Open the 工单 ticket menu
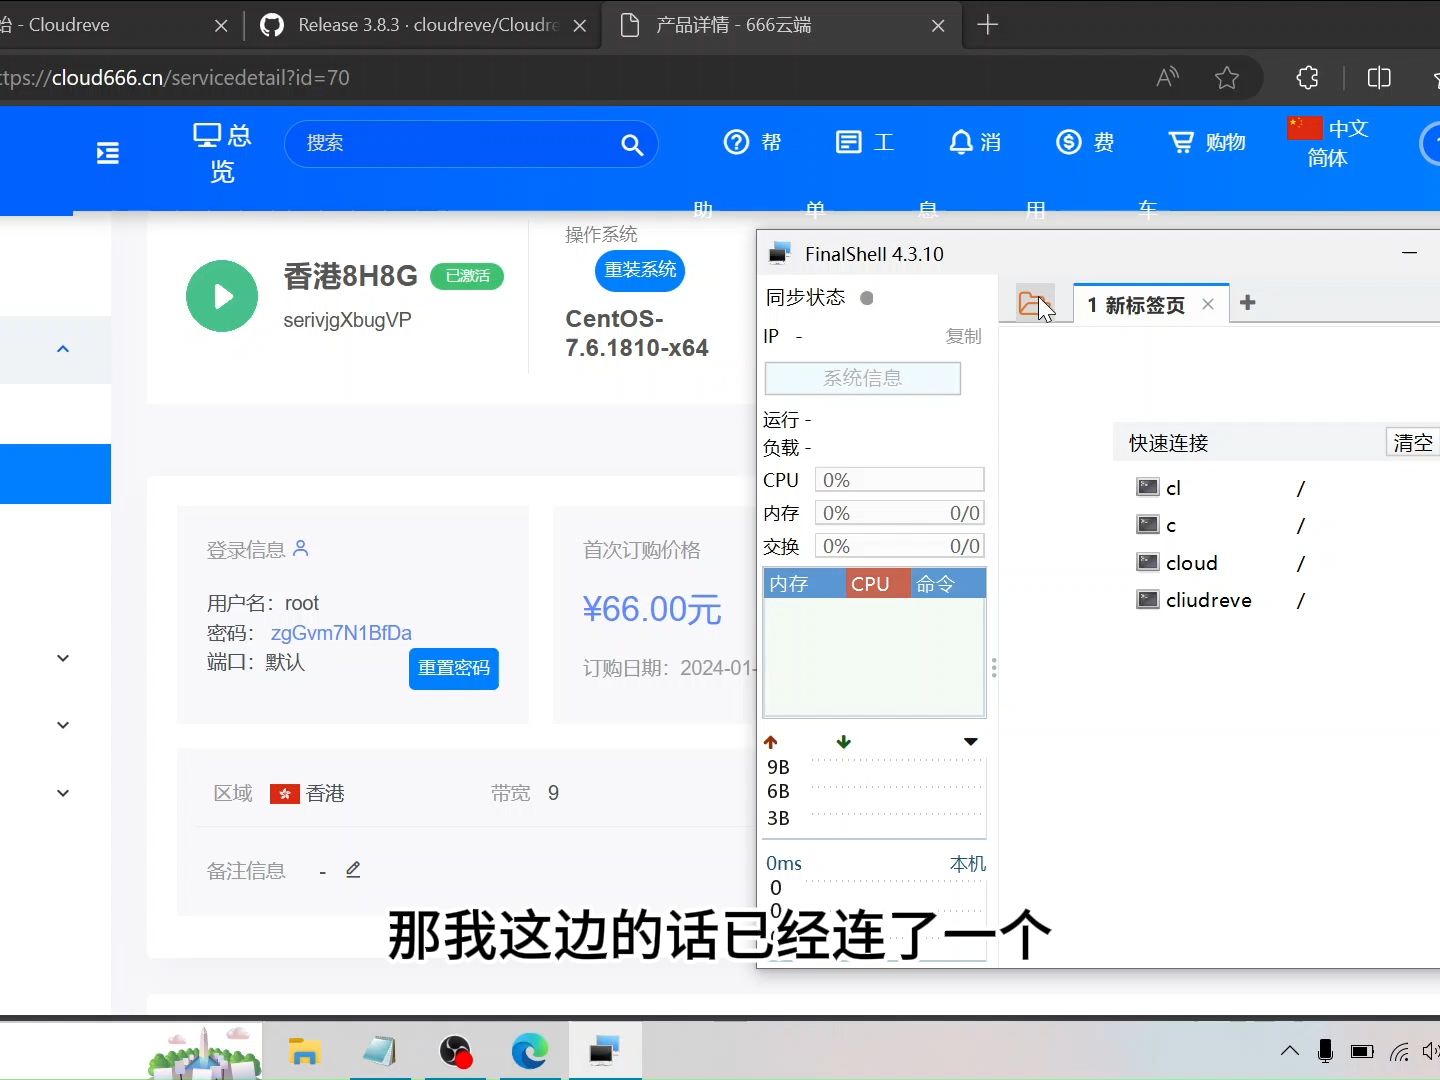Image resolution: width=1440 pixels, height=1080 pixels. click(x=865, y=143)
